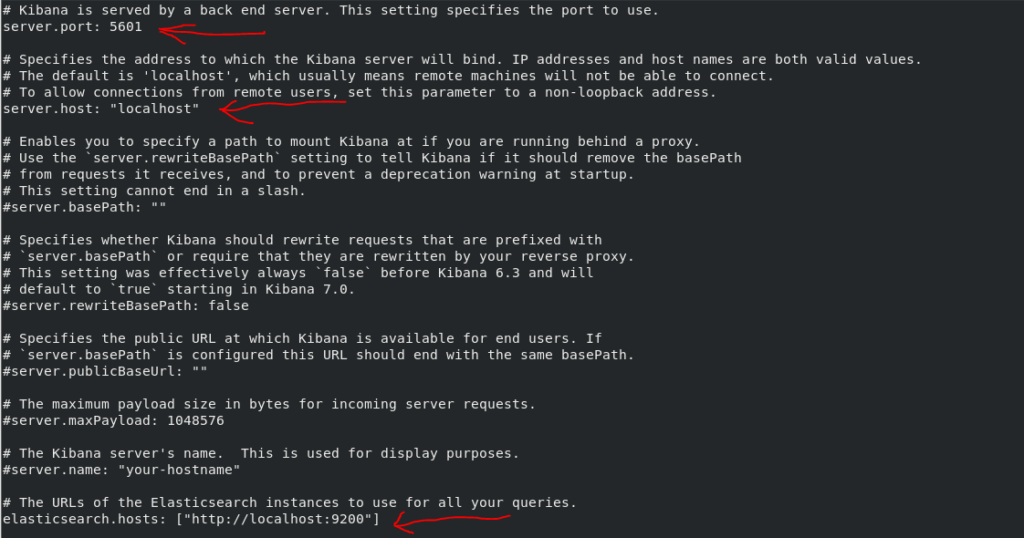1024x538 pixels.
Task: Click the red arrow pointing to server.port
Action: pyautogui.click(x=212, y=33)
